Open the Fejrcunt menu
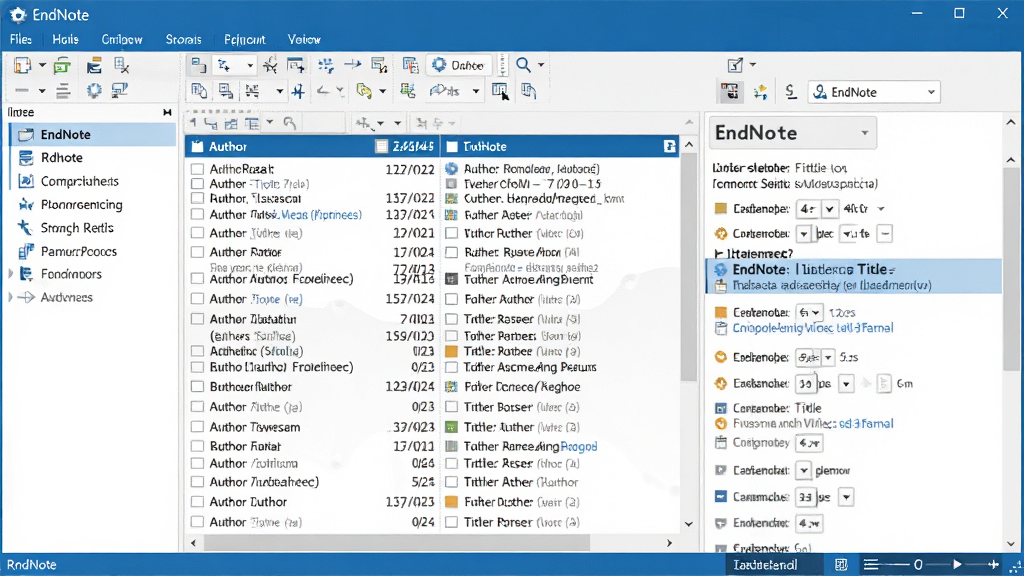 pyautogui.click(x=244, y=39)
